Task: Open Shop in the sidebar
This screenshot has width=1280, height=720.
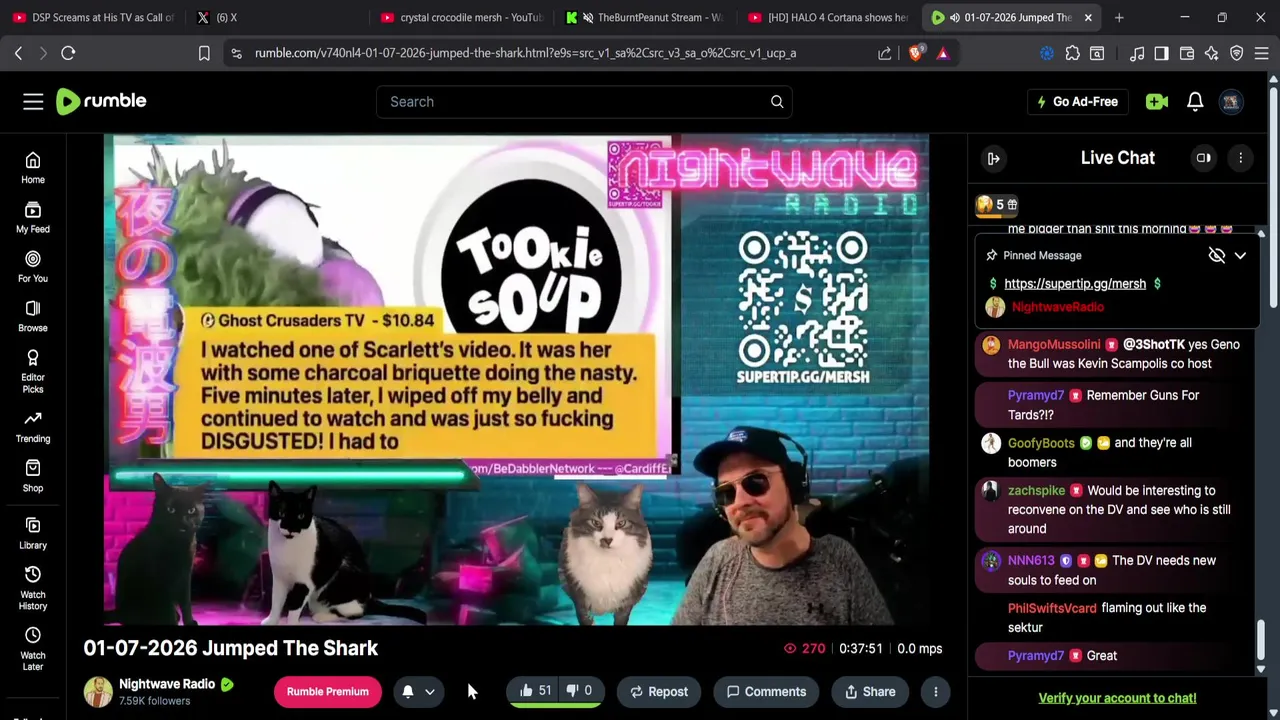Action: coord(33,476)
